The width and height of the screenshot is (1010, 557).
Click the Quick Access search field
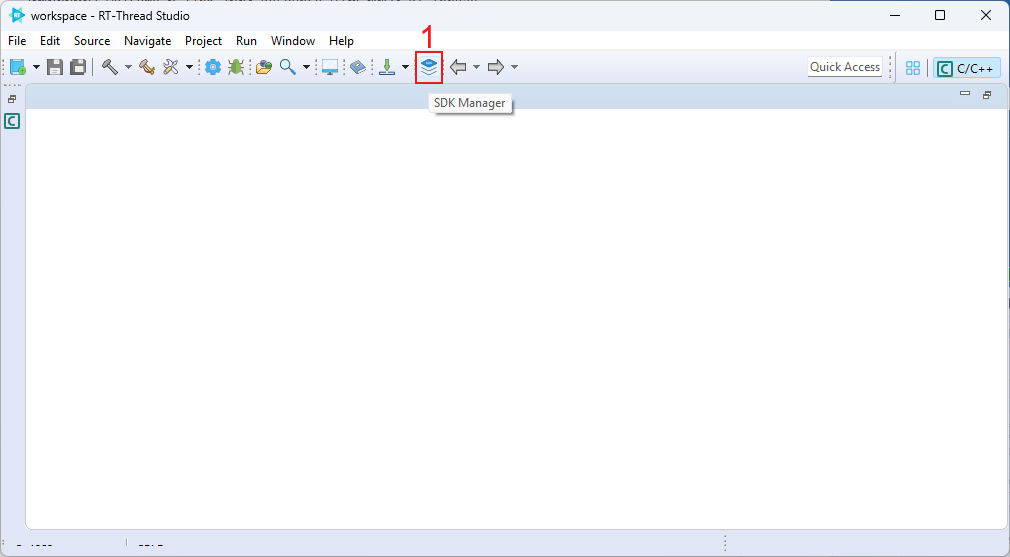845,67
